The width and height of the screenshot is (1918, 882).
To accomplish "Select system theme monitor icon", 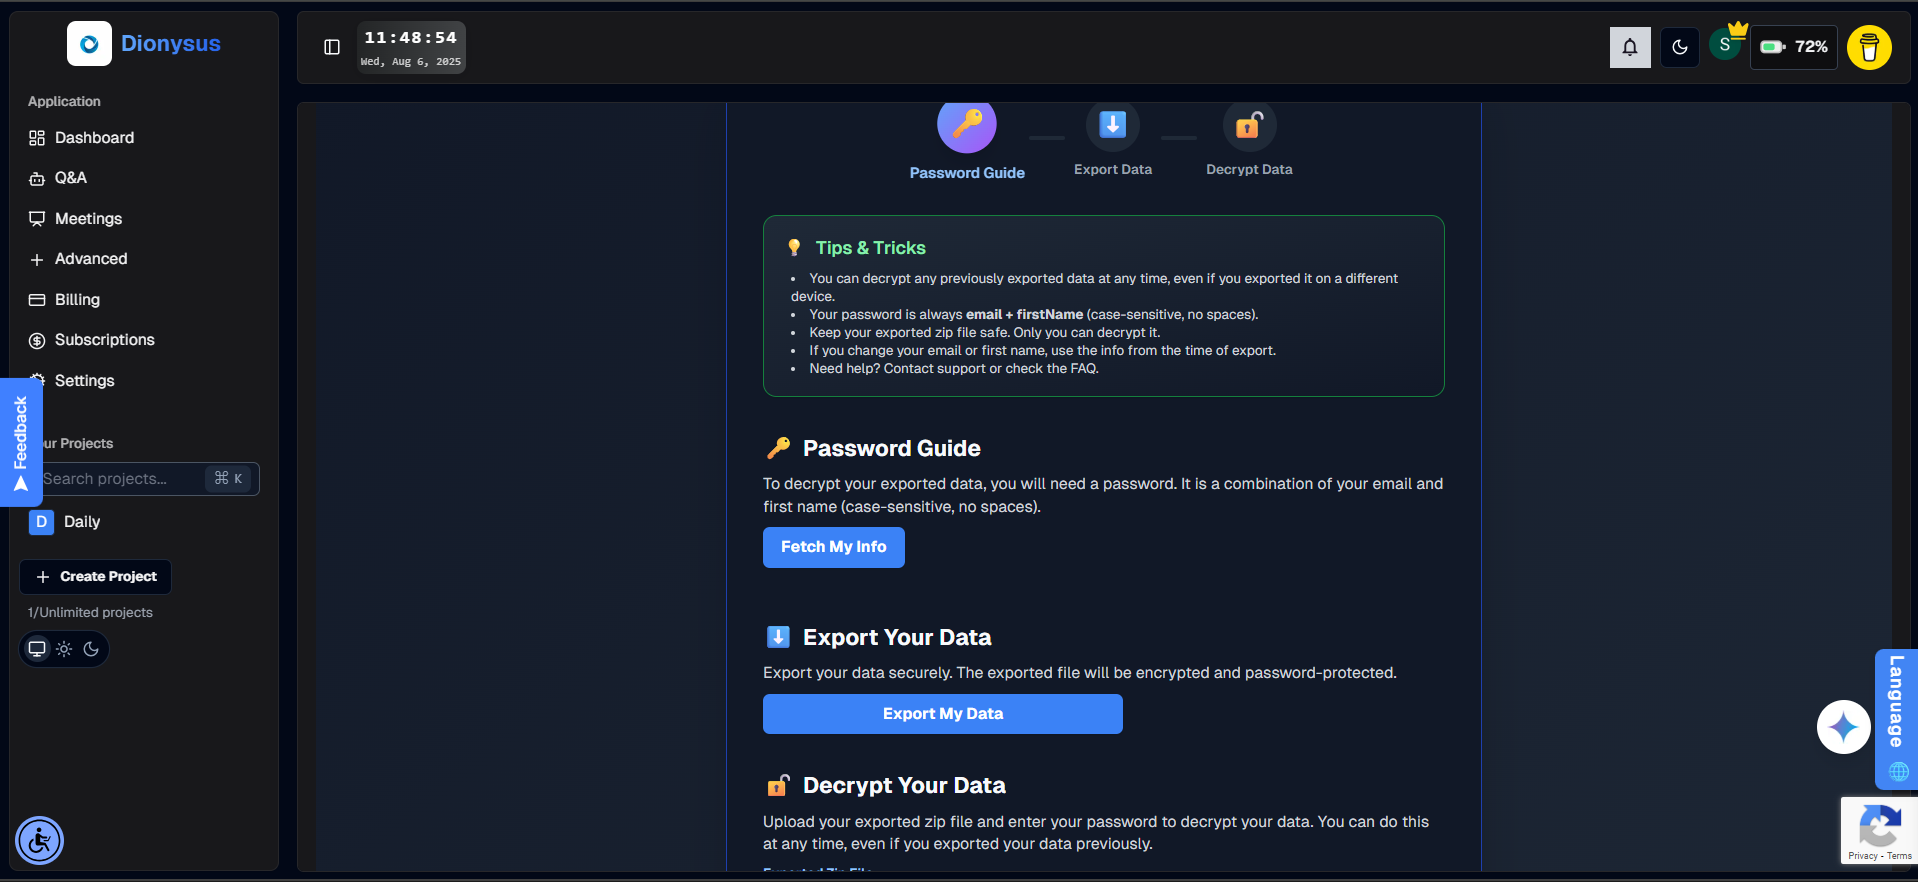I will tap(37, 649).
